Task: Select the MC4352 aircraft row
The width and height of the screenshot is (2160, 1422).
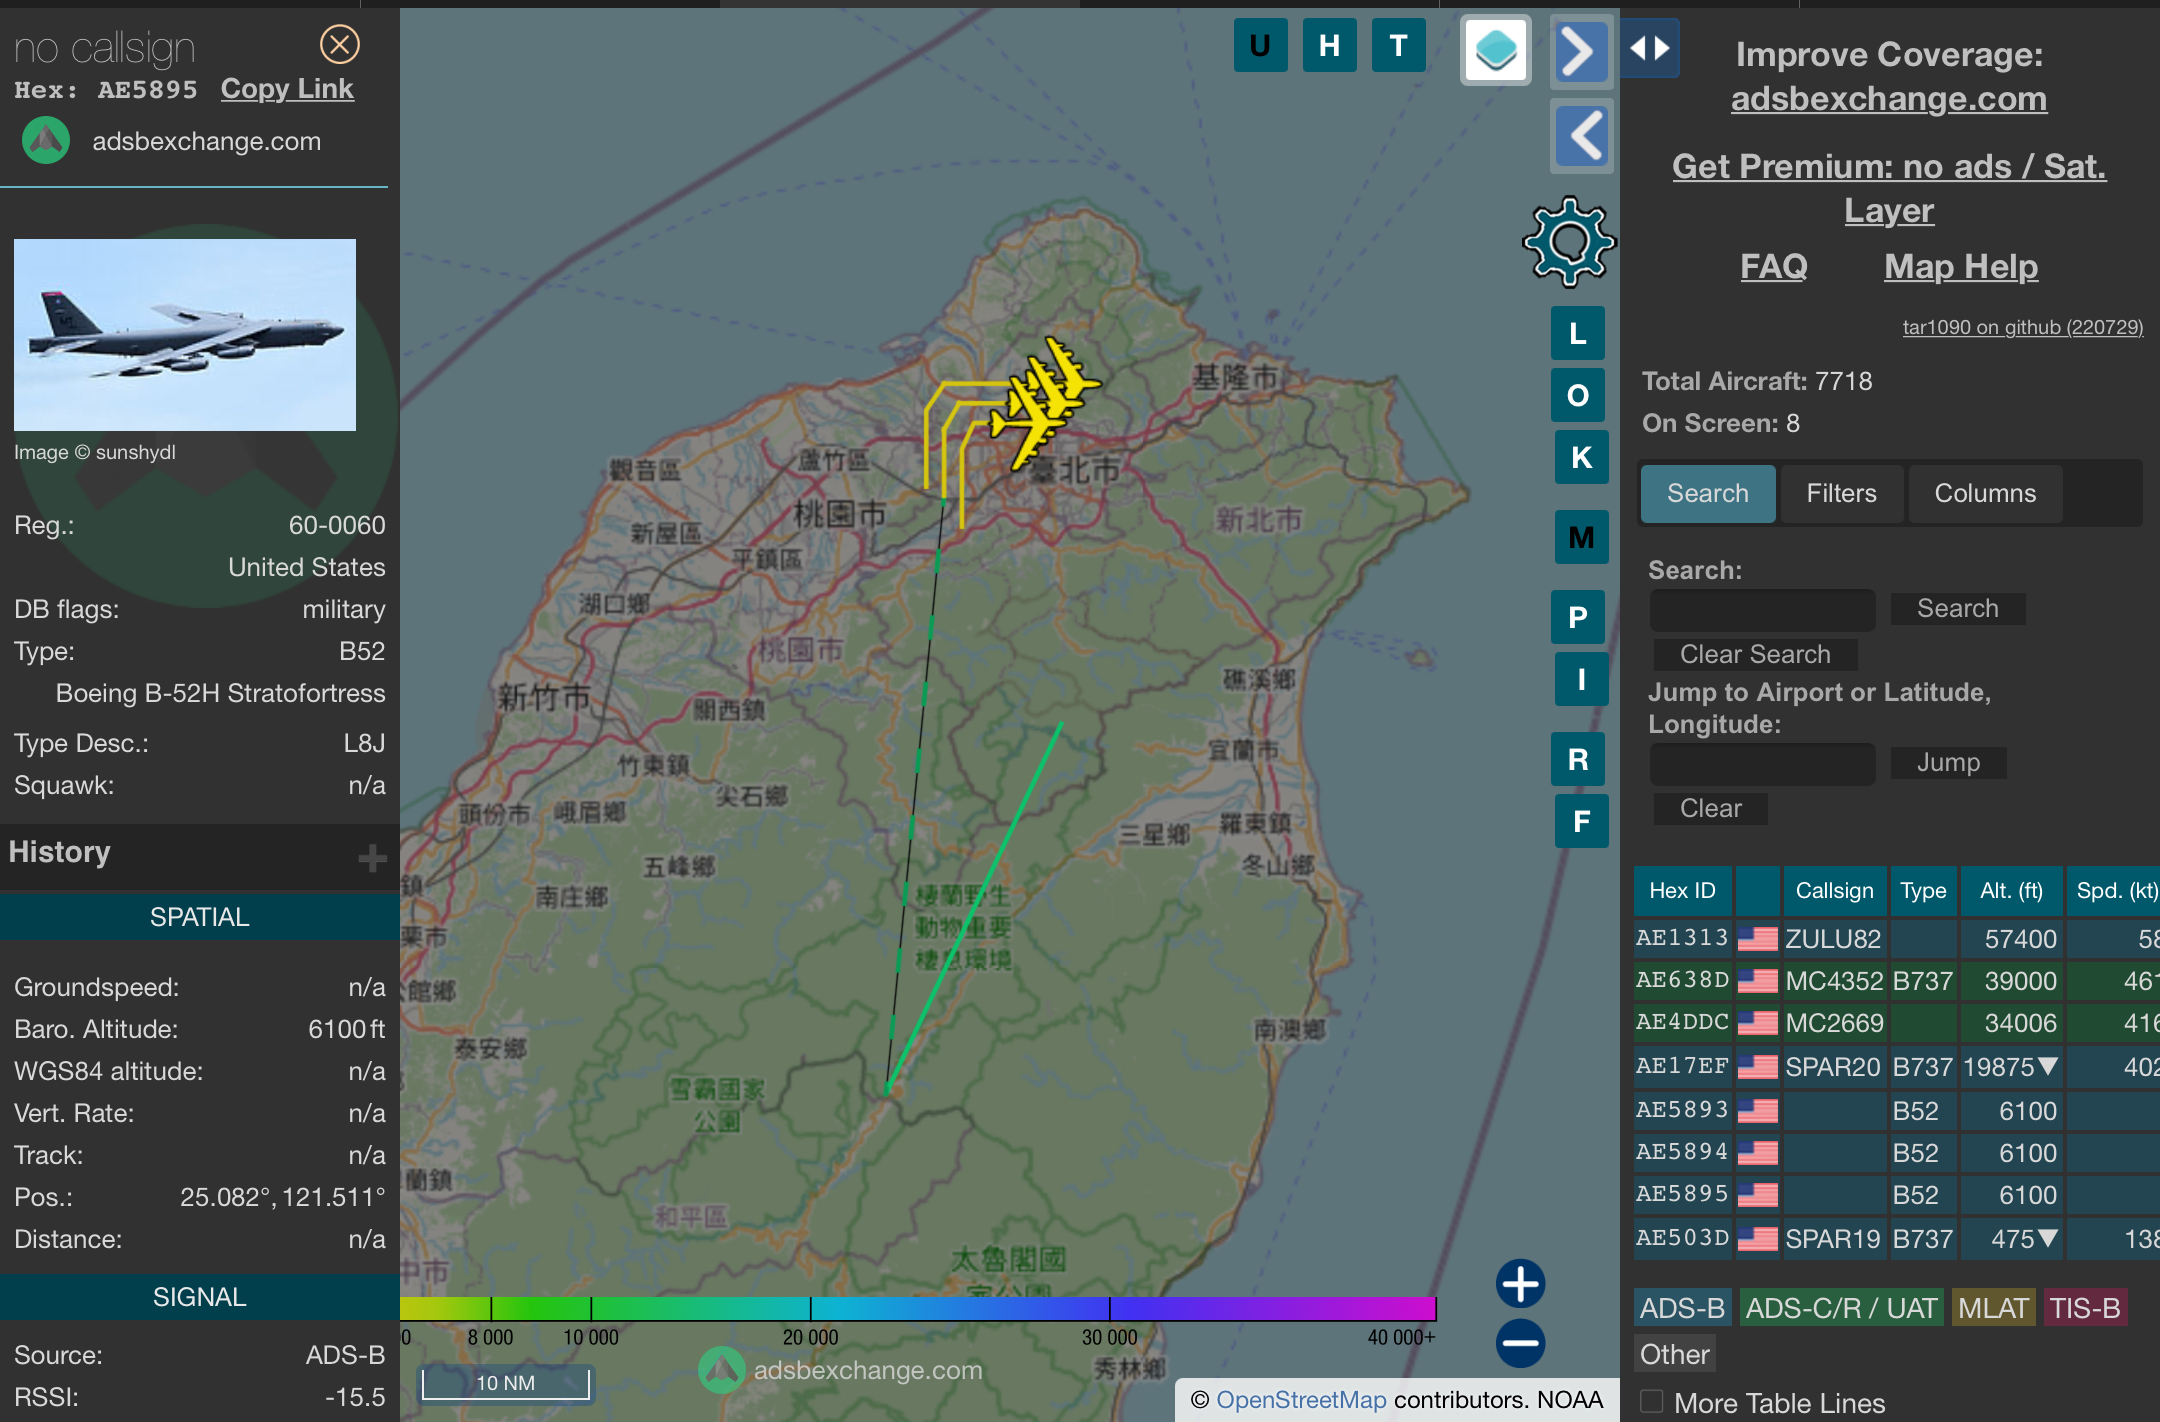Action: (x=1897, y=981)
